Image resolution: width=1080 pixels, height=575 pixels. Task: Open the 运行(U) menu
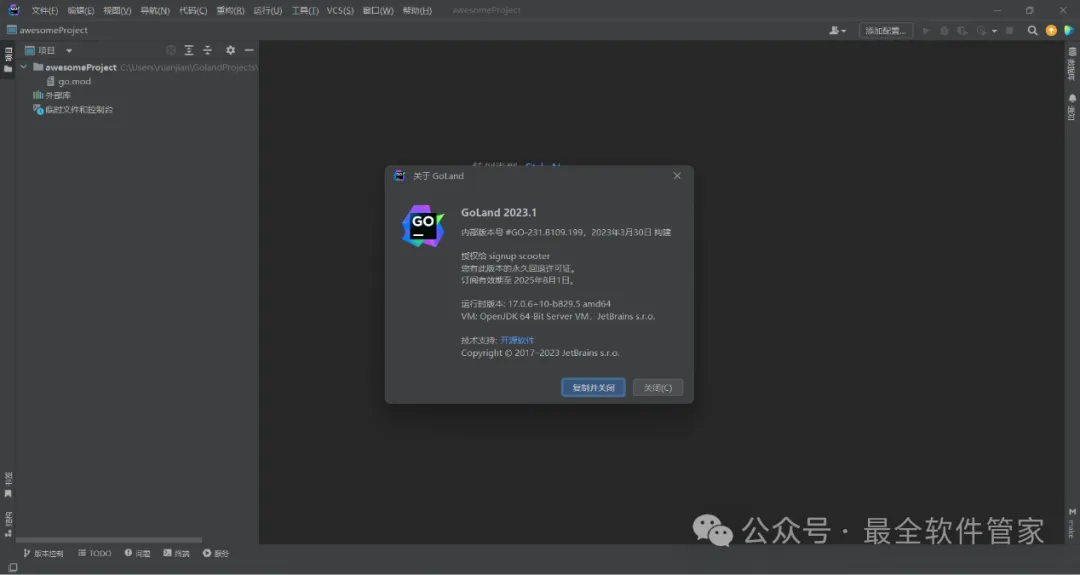(268, 10)
